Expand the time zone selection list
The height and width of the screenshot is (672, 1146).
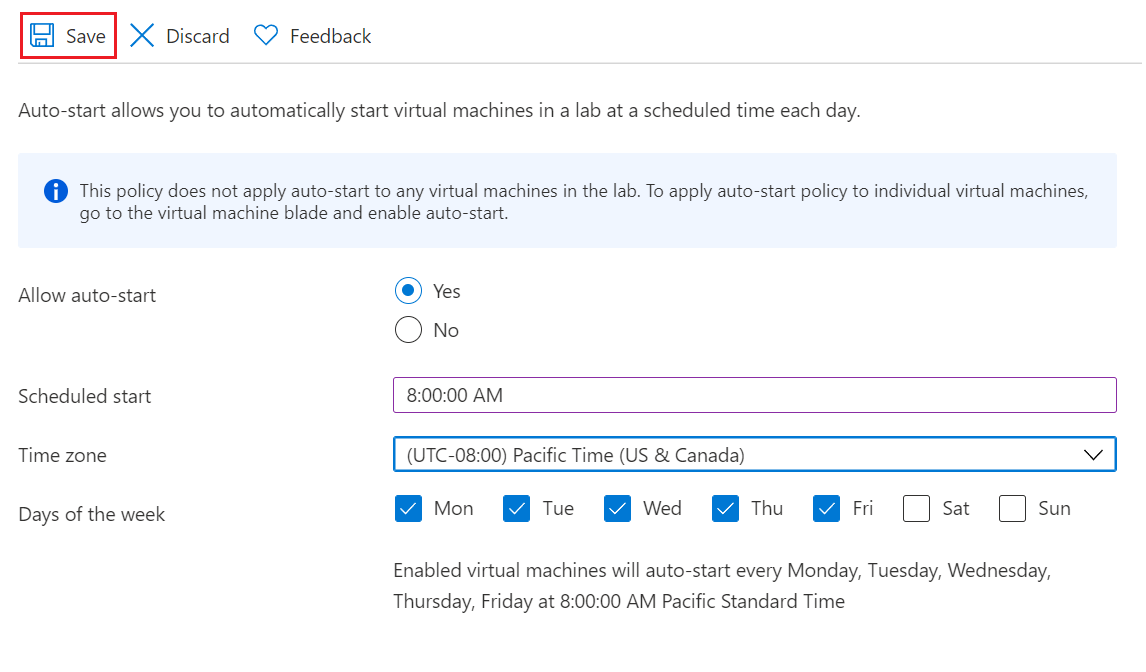[1093, 454]
